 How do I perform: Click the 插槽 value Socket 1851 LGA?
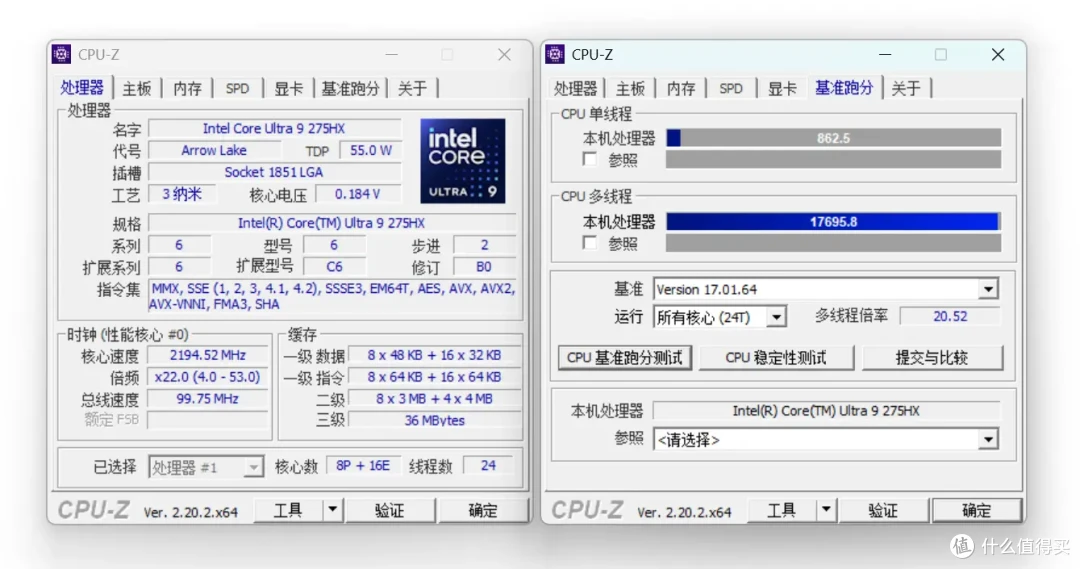(274, 172)
